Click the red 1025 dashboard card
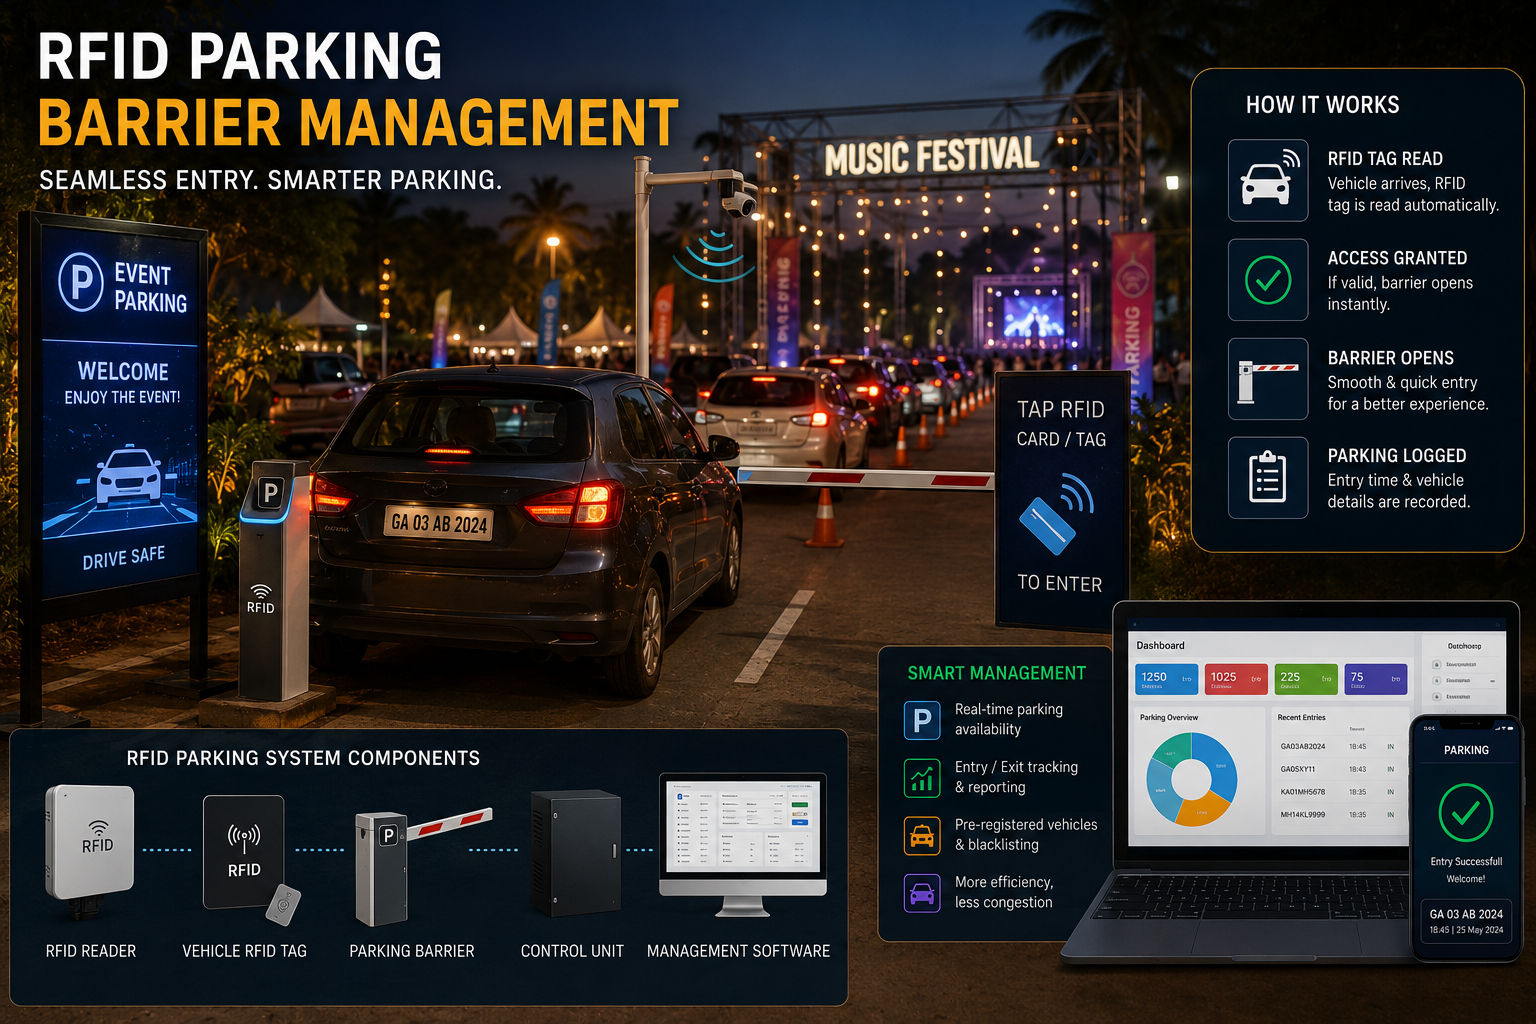This screenshot has height=1024, width=1536. point(1236,679)
